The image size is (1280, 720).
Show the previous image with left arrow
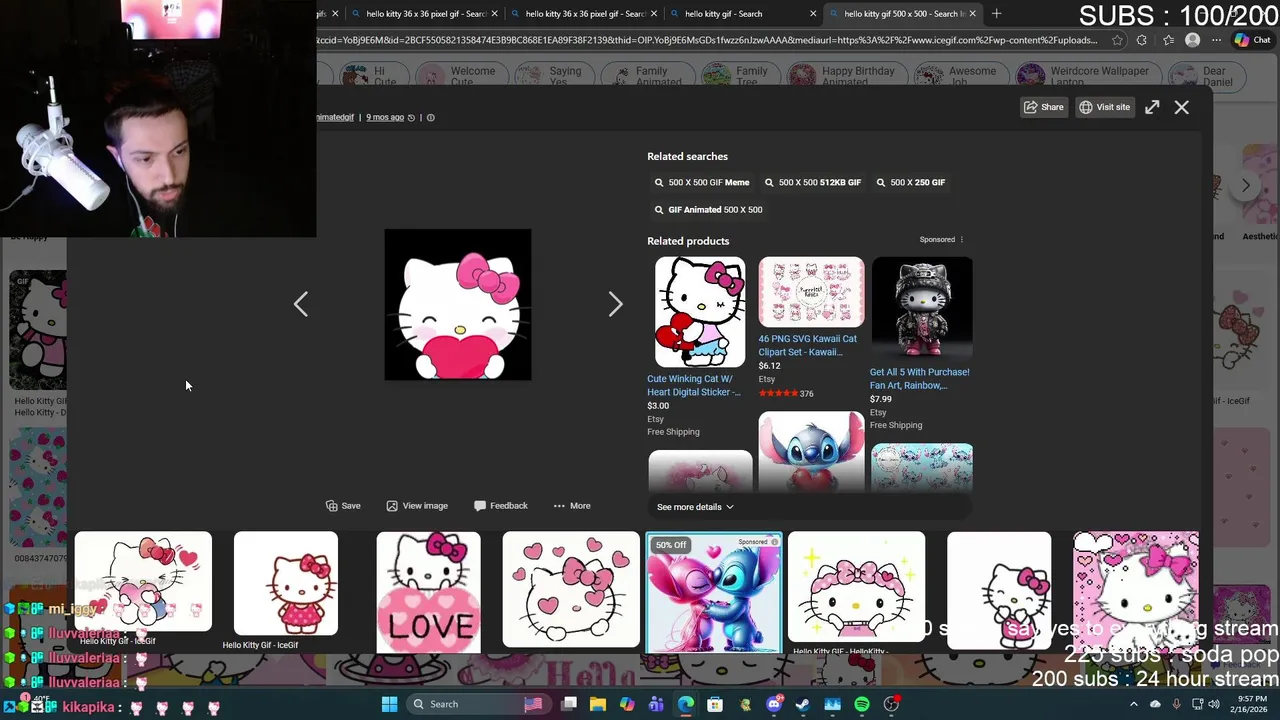click(301, 304)
